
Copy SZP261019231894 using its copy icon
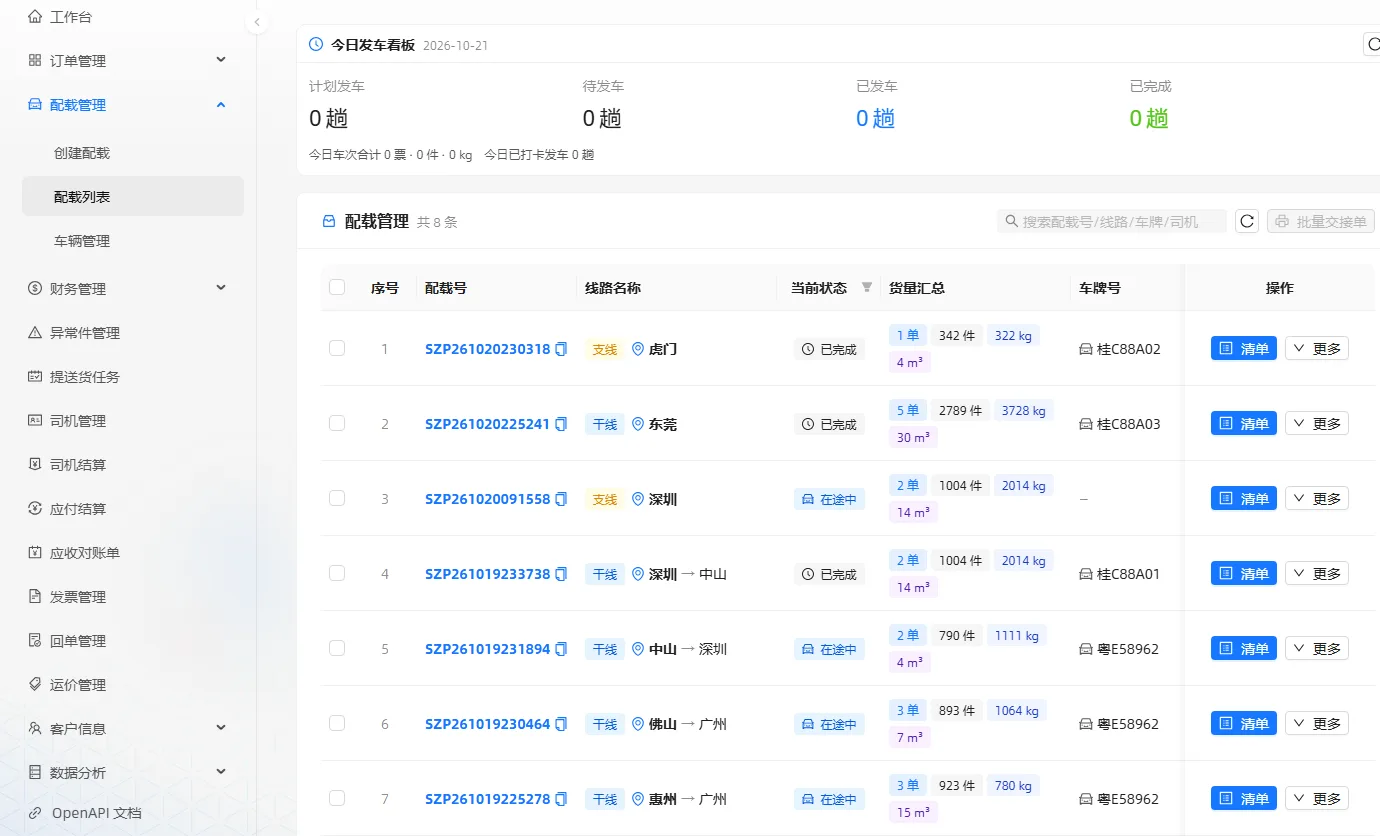coord(561,649)
